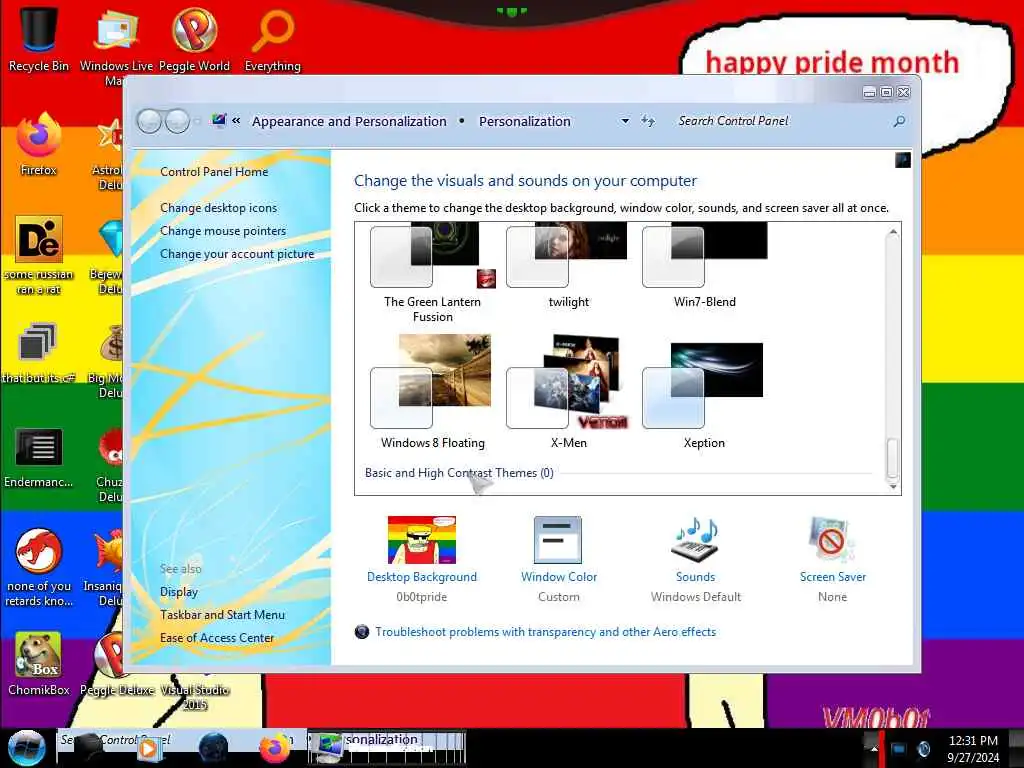Viewport: 1024px width, 768px height.
Task: Open the Display link under See also
Action: pyautogui.click(x=179, y=592)
